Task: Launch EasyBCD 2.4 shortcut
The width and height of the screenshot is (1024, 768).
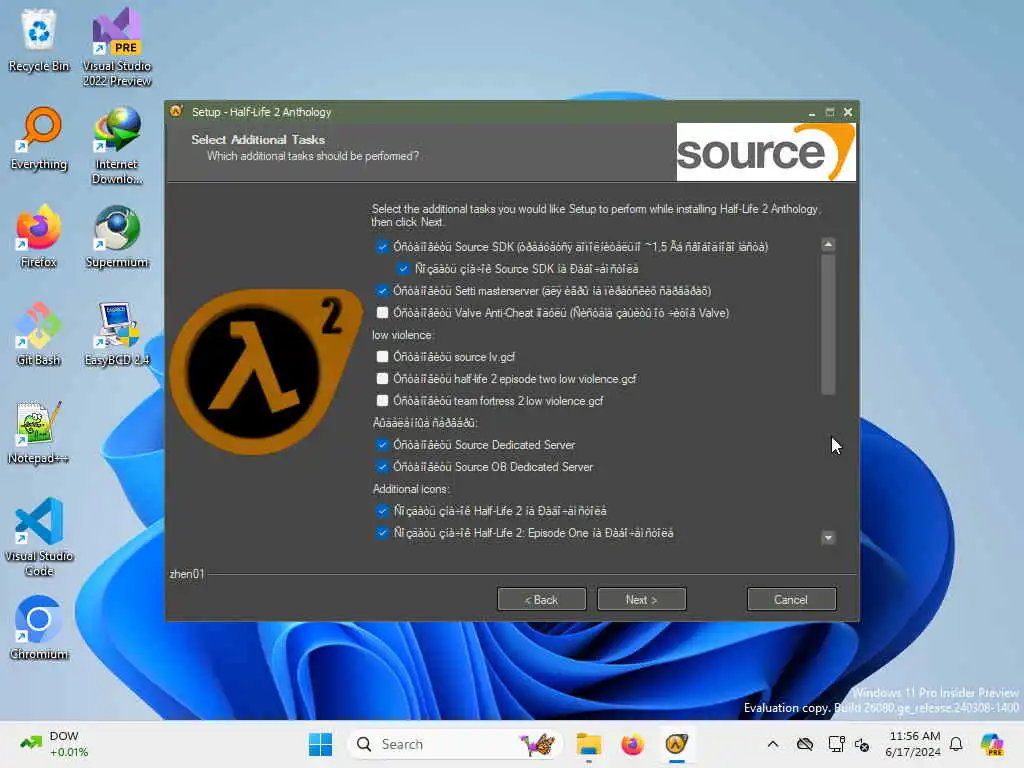Action: pyautogui.click(x=117, y=334)
